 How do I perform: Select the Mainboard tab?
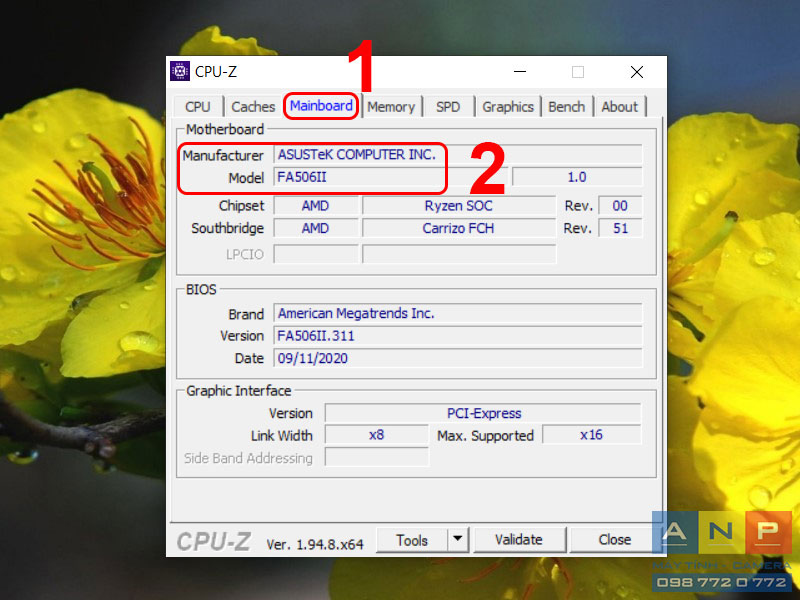(321, 106)
